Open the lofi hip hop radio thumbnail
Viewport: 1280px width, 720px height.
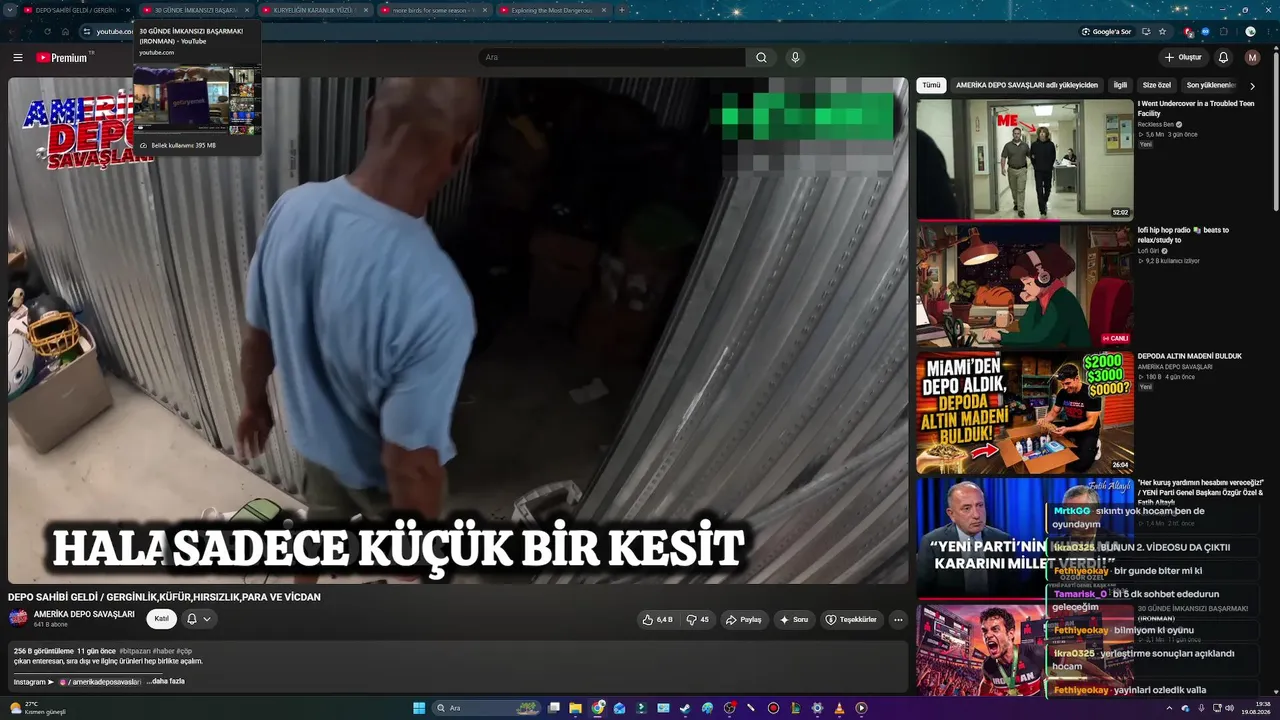click(x=1025, y=286)
